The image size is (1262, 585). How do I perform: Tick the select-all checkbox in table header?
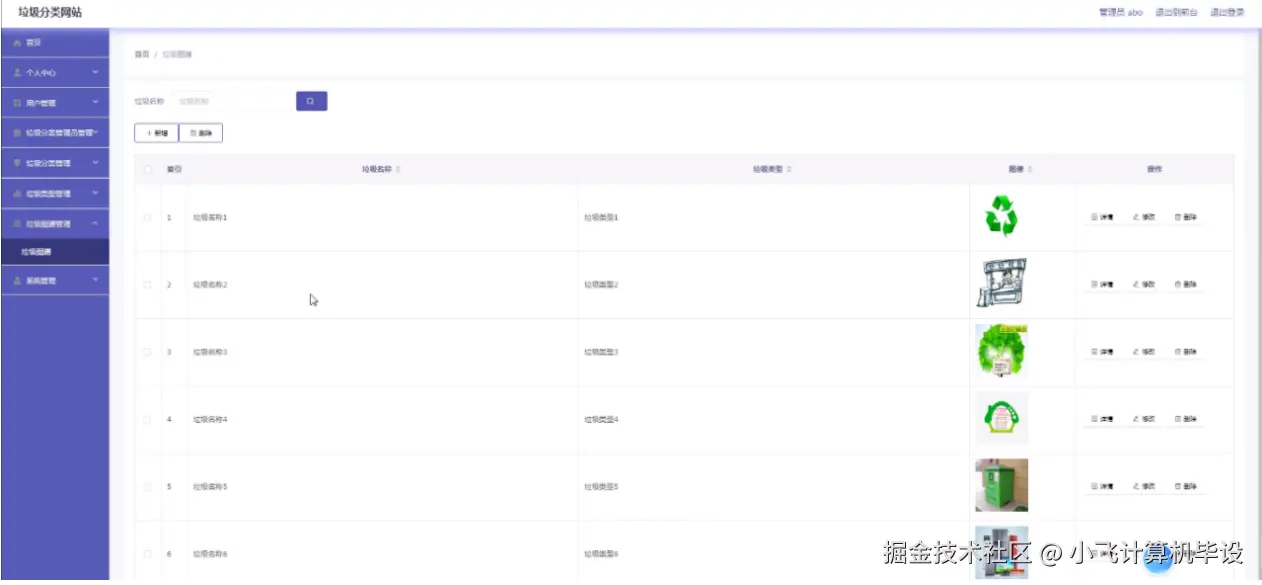click(148, 169)
